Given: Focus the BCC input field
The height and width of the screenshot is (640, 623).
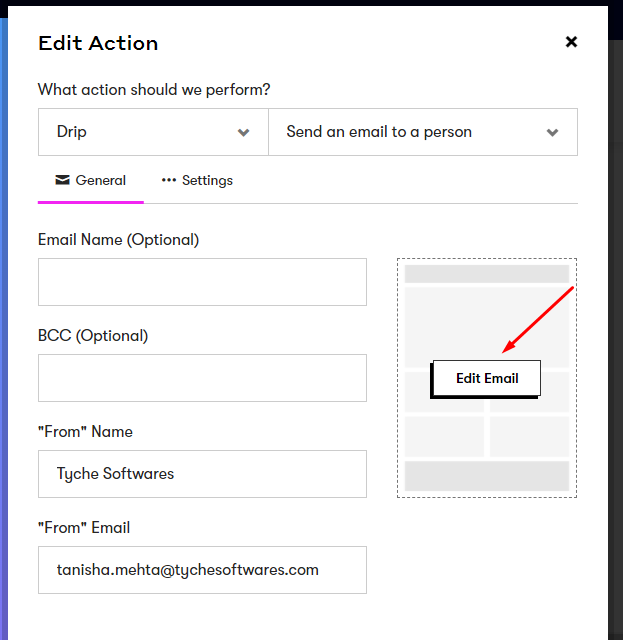Looking at the screenshot, I should coord(202,378).
